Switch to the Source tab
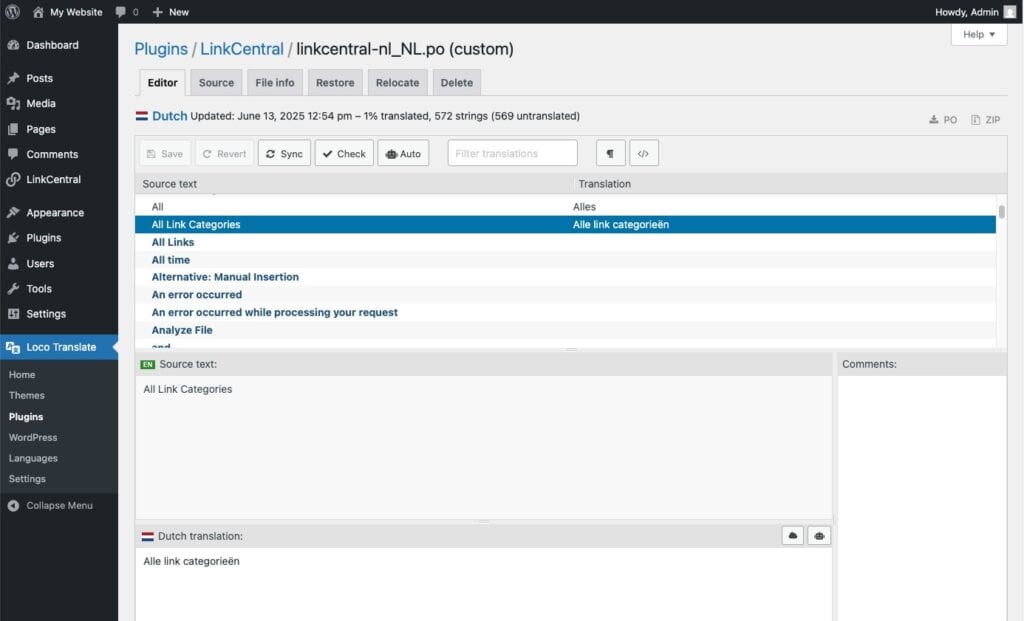 click(x=216, y=83)
